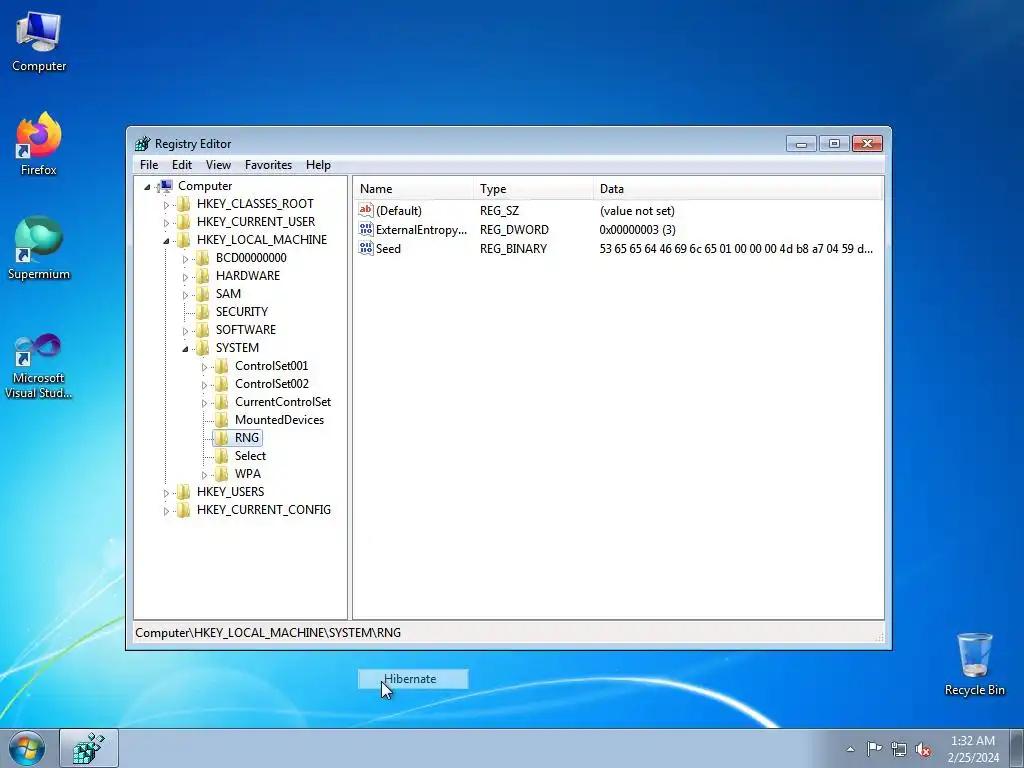Expand the CurrentControlSet key
1024x768 pixels.
[204, 403]
